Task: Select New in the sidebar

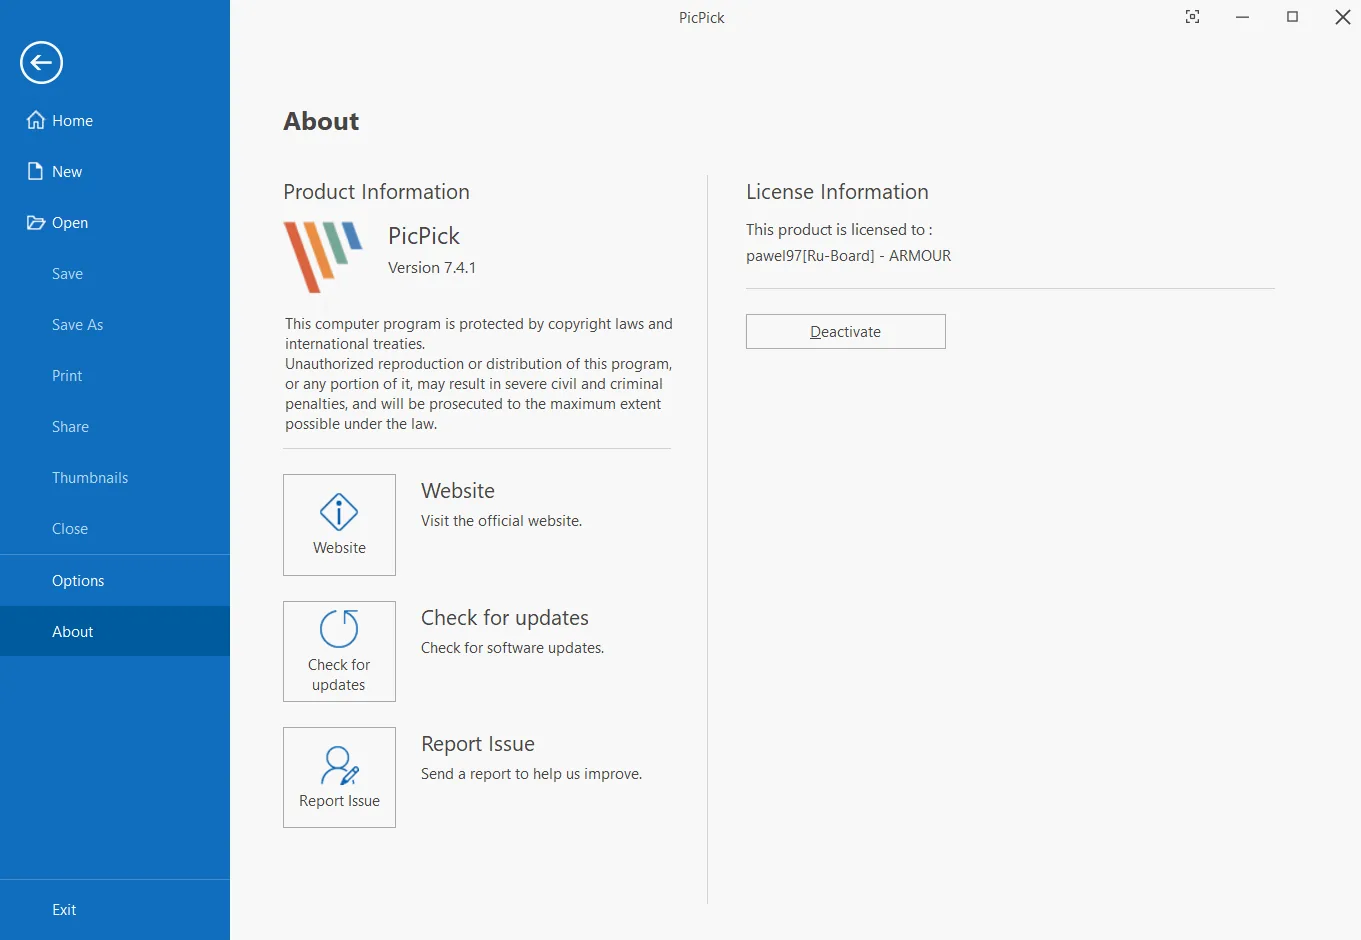Action: [115, 171]
